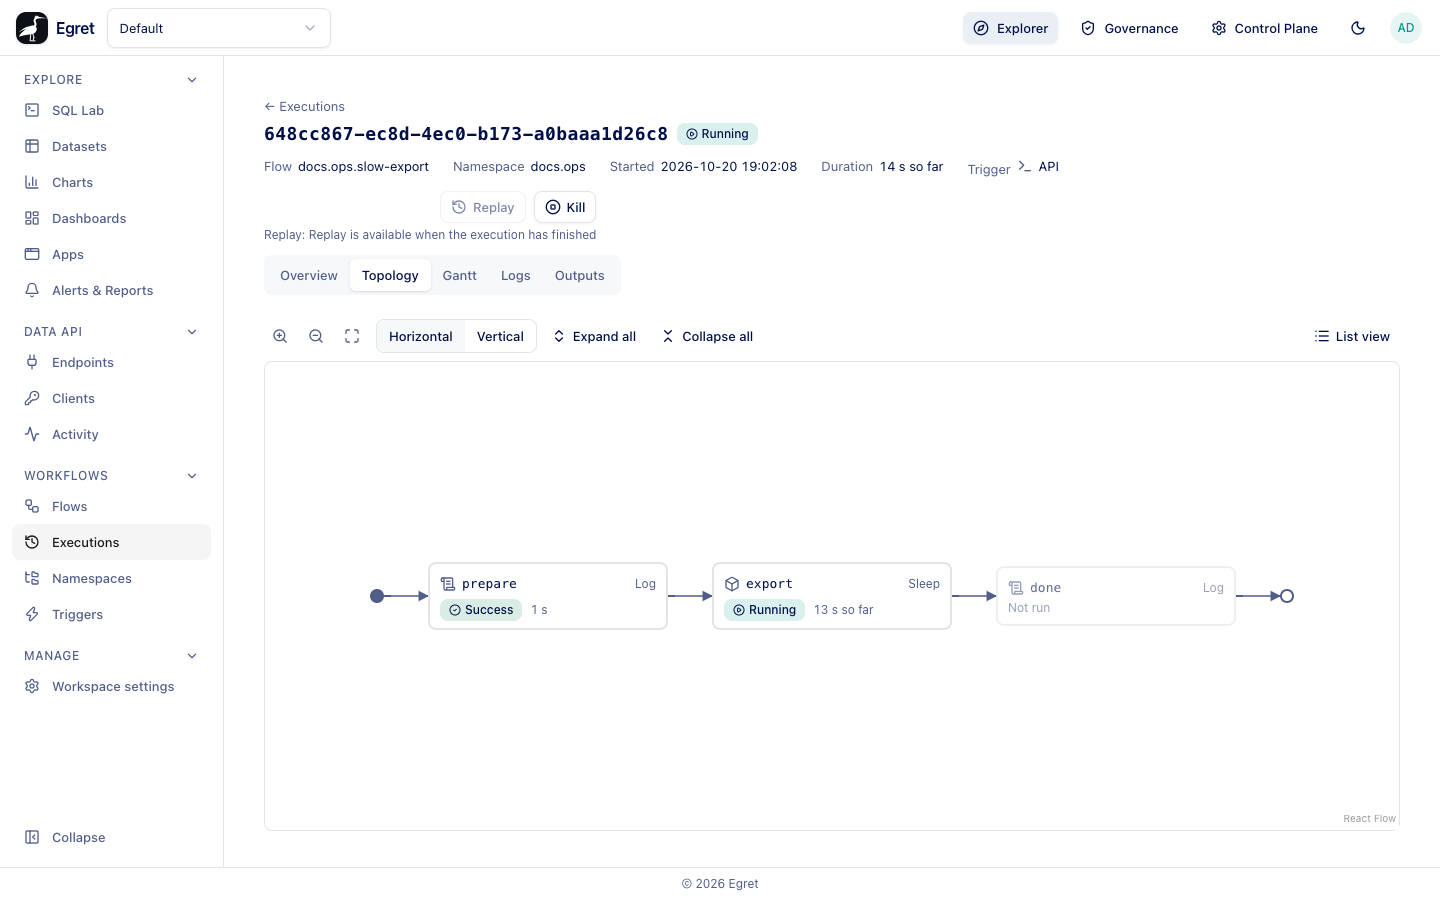Select Horizontal layout option
The height and width of the screenshot is (900, 1440).
(x=421, y=336)
